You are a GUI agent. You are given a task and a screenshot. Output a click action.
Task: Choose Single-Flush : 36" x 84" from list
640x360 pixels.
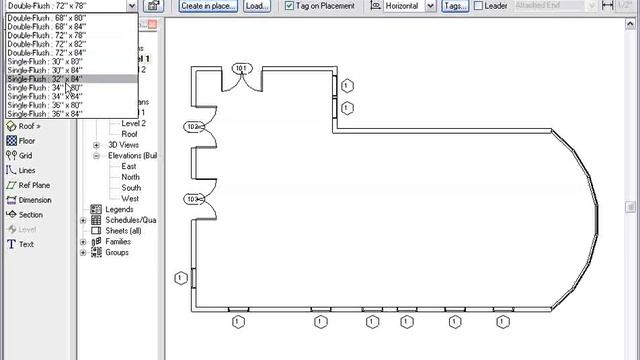click(71, 114)
